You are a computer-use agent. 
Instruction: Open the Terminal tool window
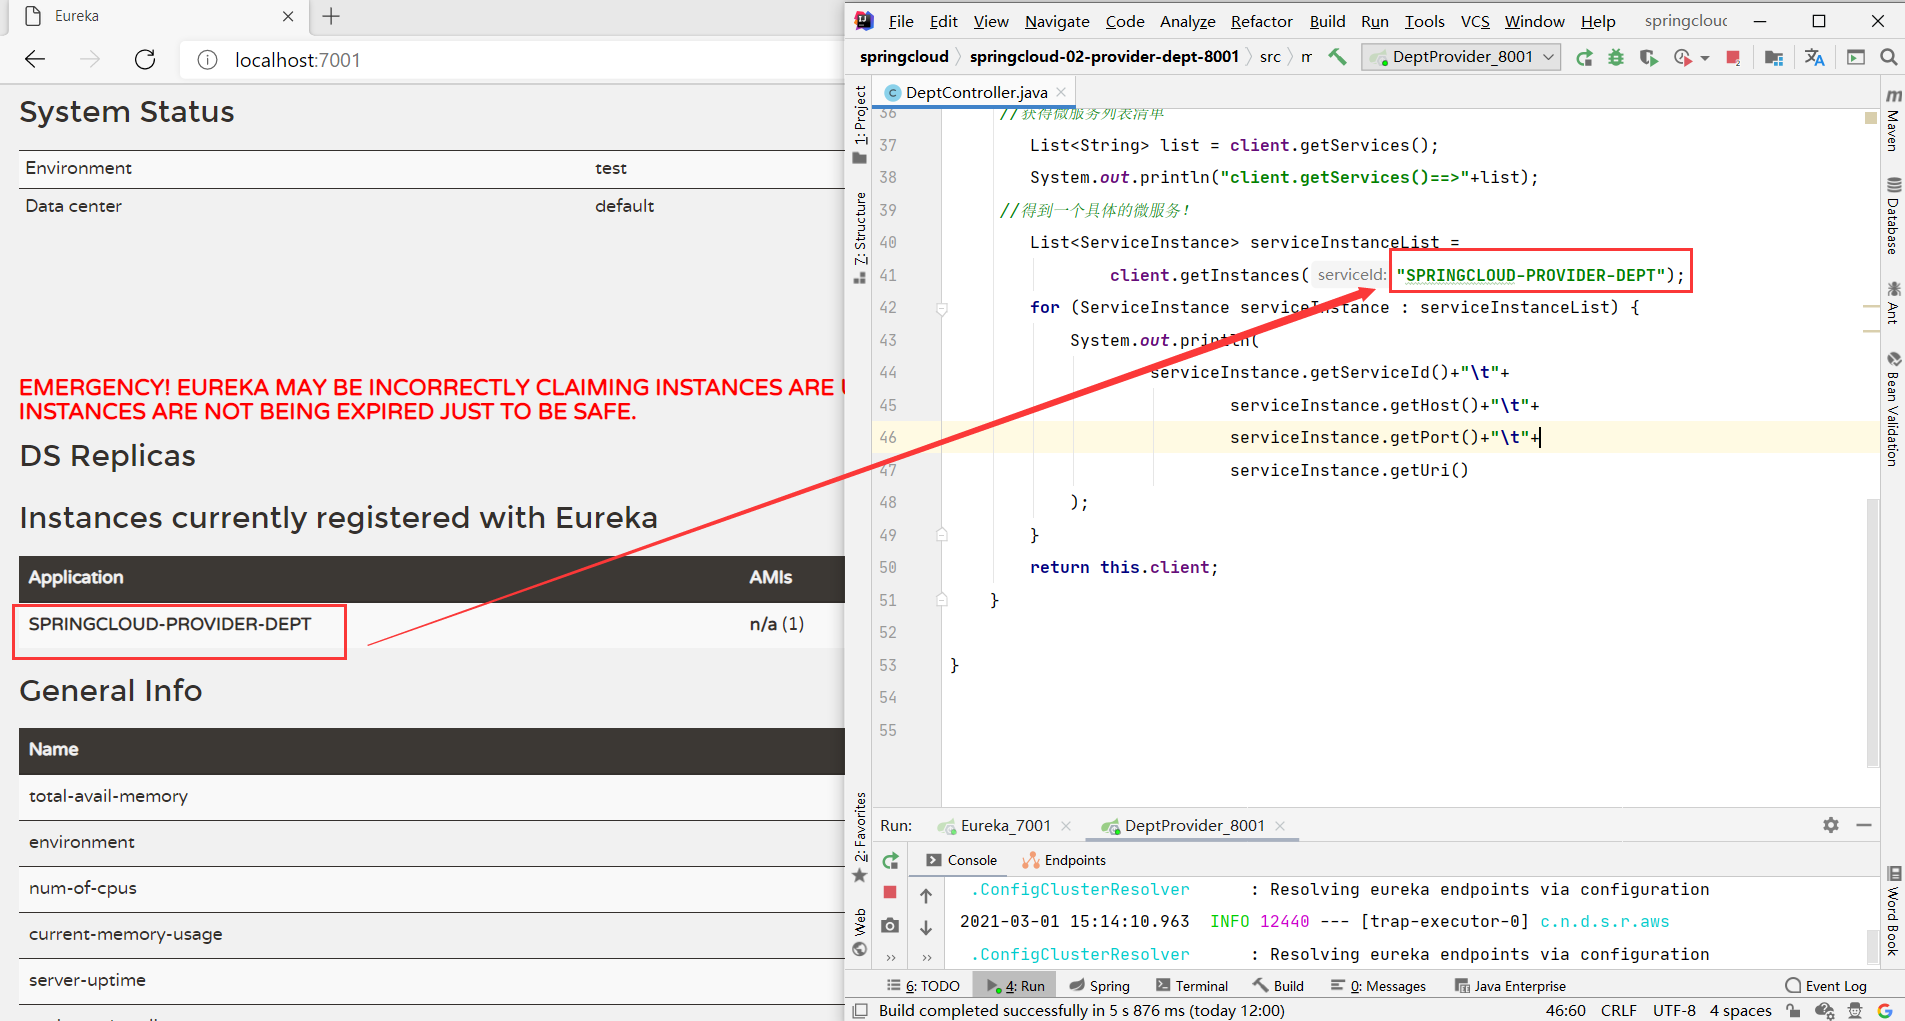[x=1192, y=986]
